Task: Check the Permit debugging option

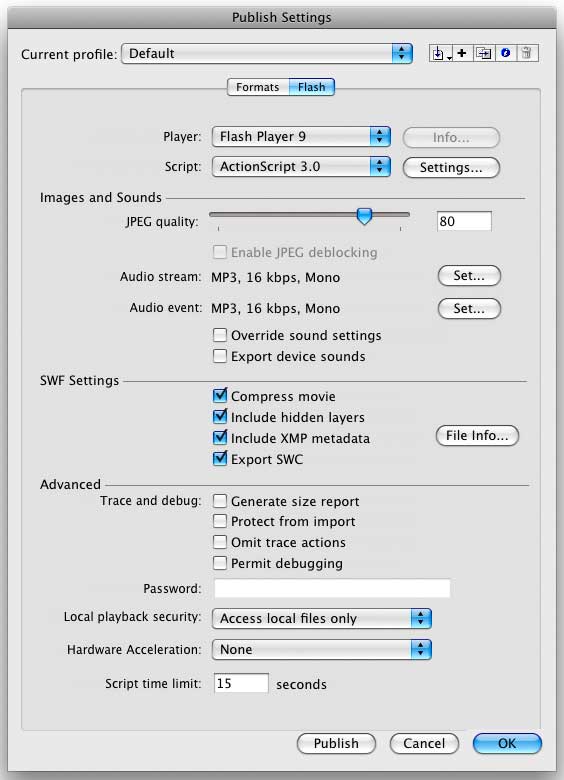Action: coord(220,563)
